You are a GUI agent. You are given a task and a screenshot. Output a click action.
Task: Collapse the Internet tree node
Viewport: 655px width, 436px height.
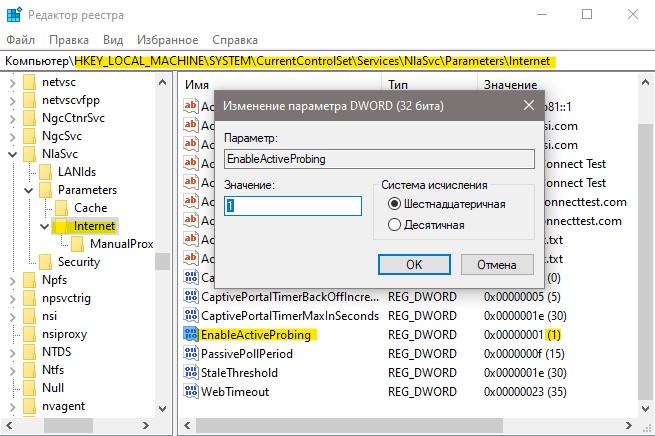click(44, 226)
